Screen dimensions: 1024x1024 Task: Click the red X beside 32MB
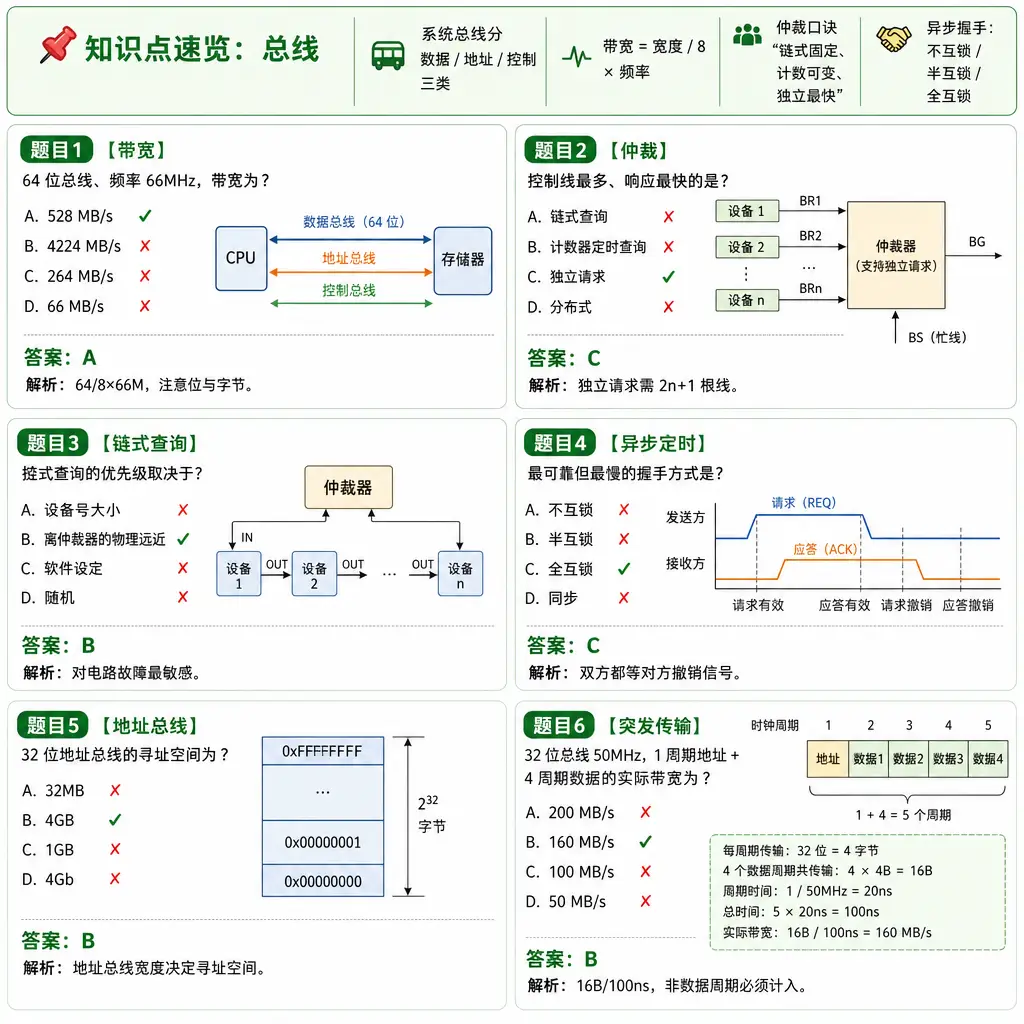115,790
